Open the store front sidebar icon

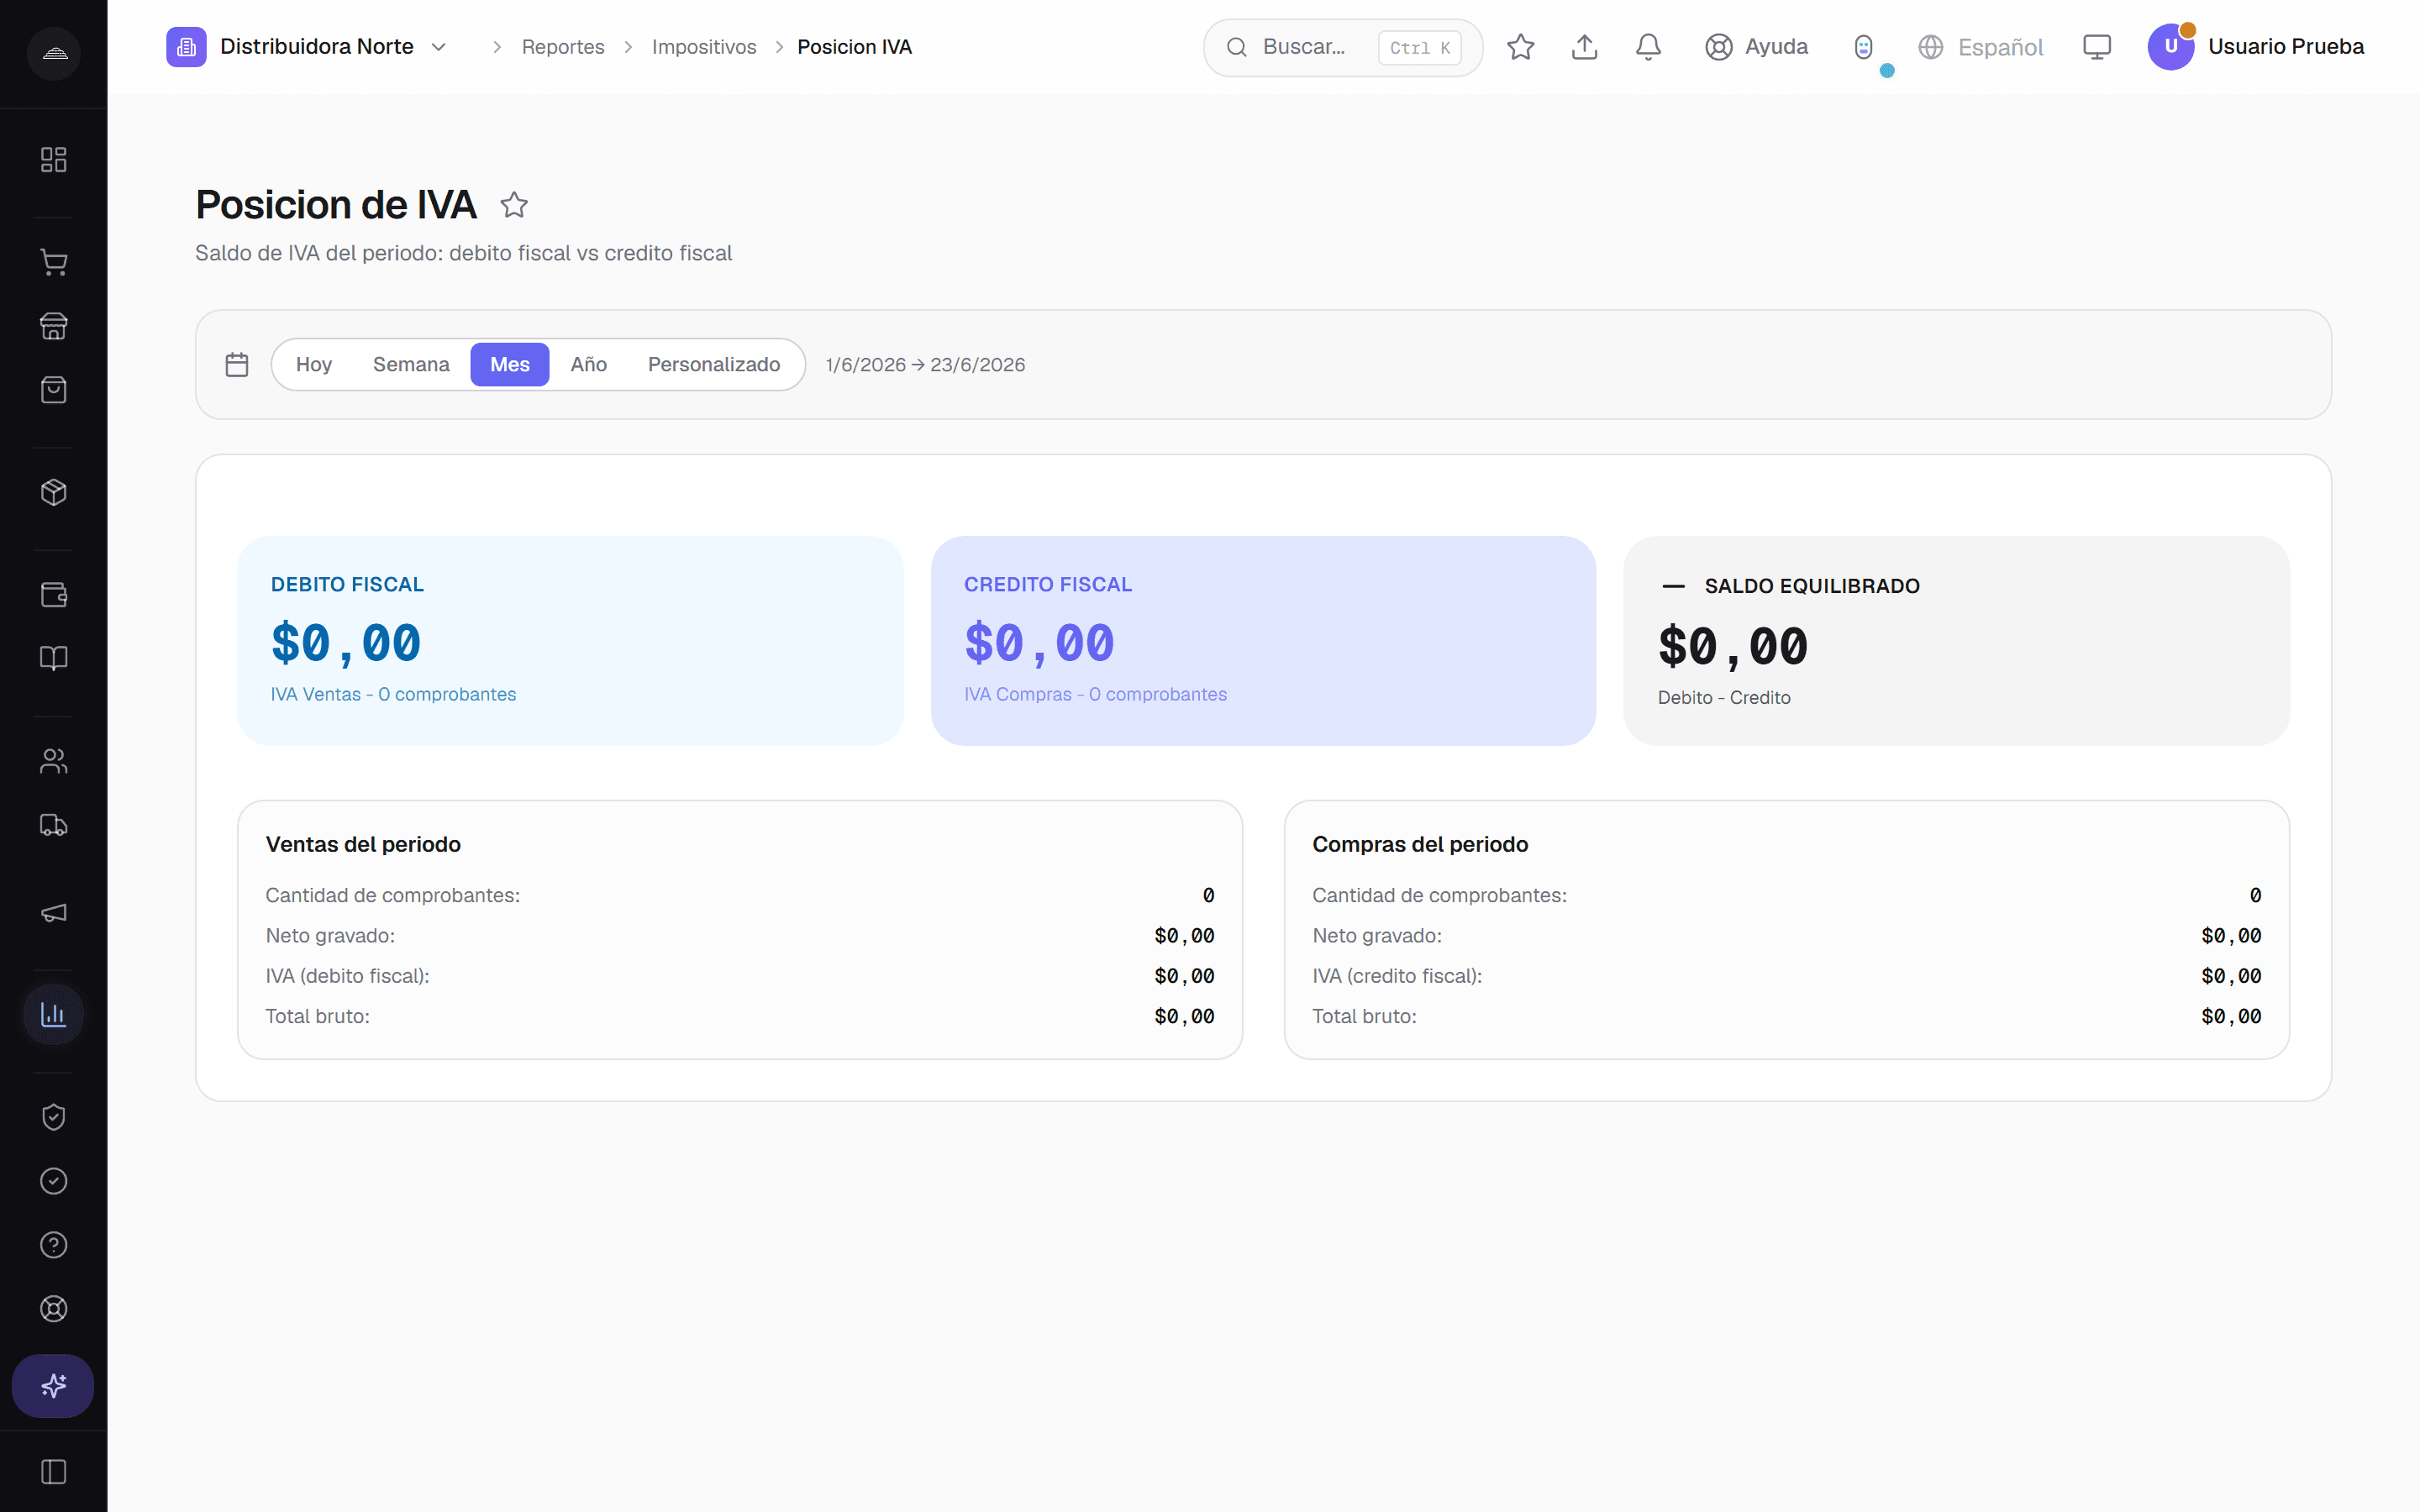[53, 326]
